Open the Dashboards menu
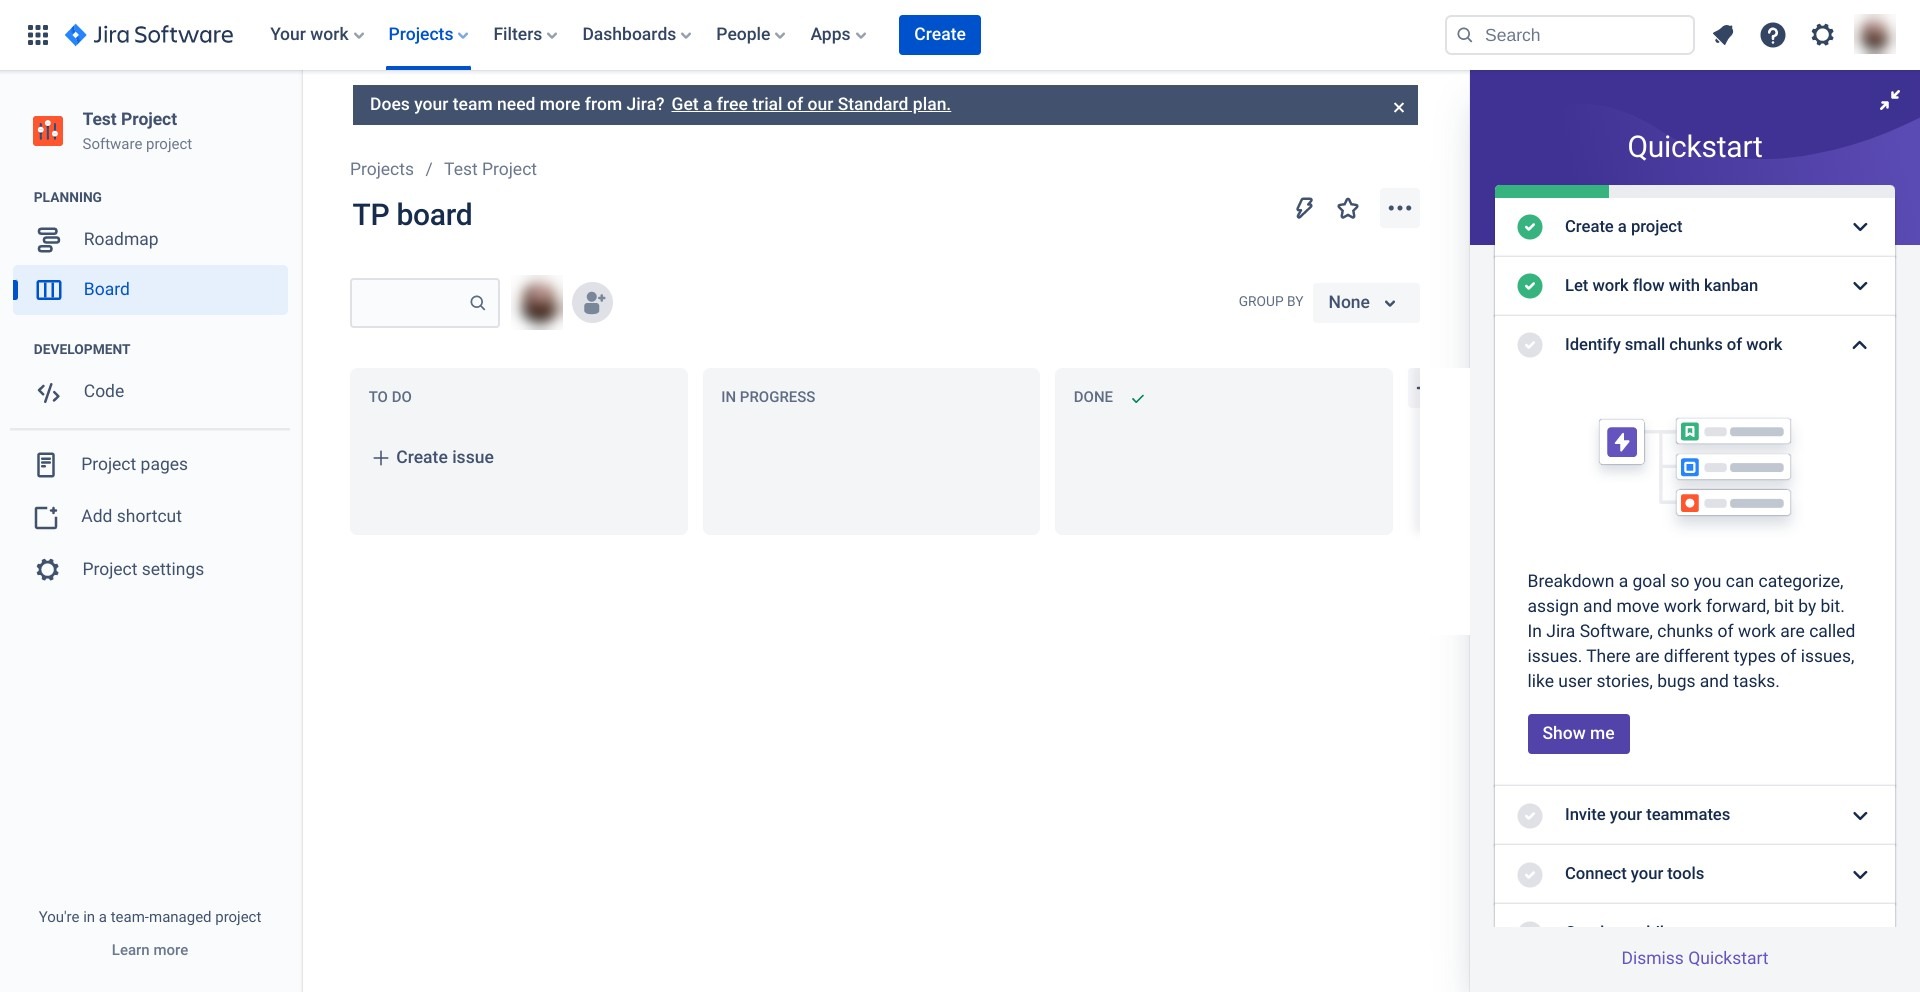The height and width of the screenshot is (992, 1920). [636, 35]
